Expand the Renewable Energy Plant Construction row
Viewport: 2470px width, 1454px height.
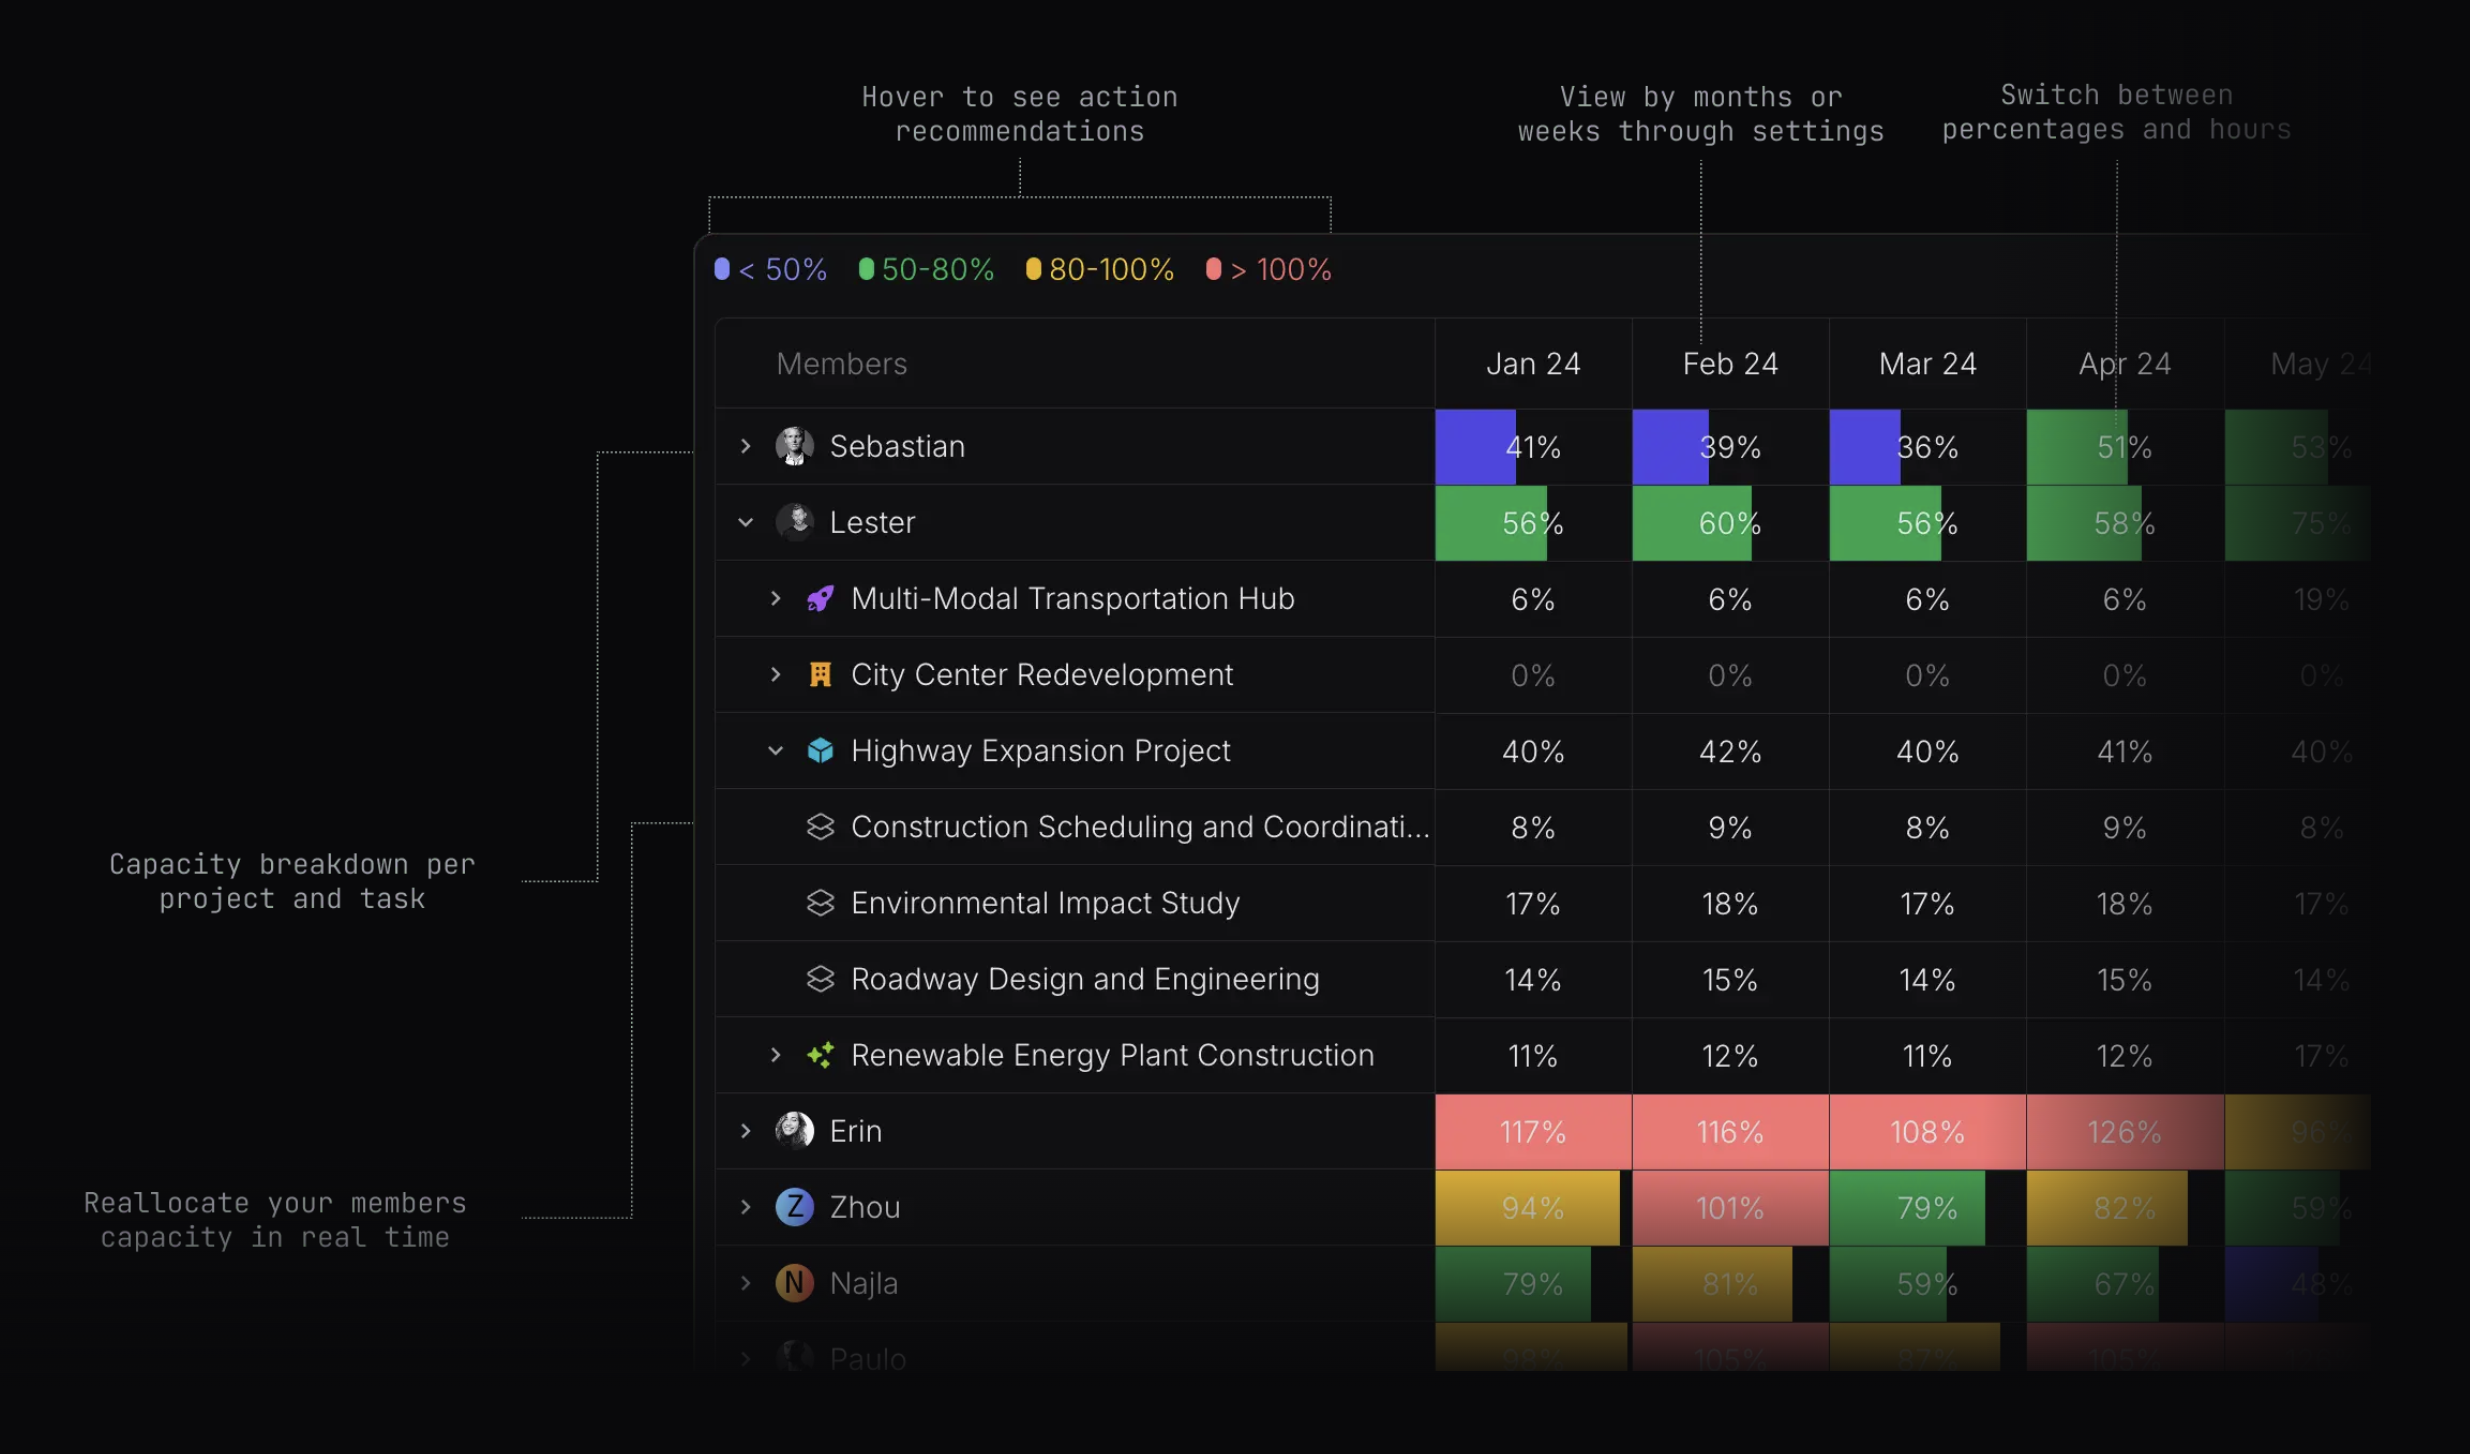coord(775,1055)
